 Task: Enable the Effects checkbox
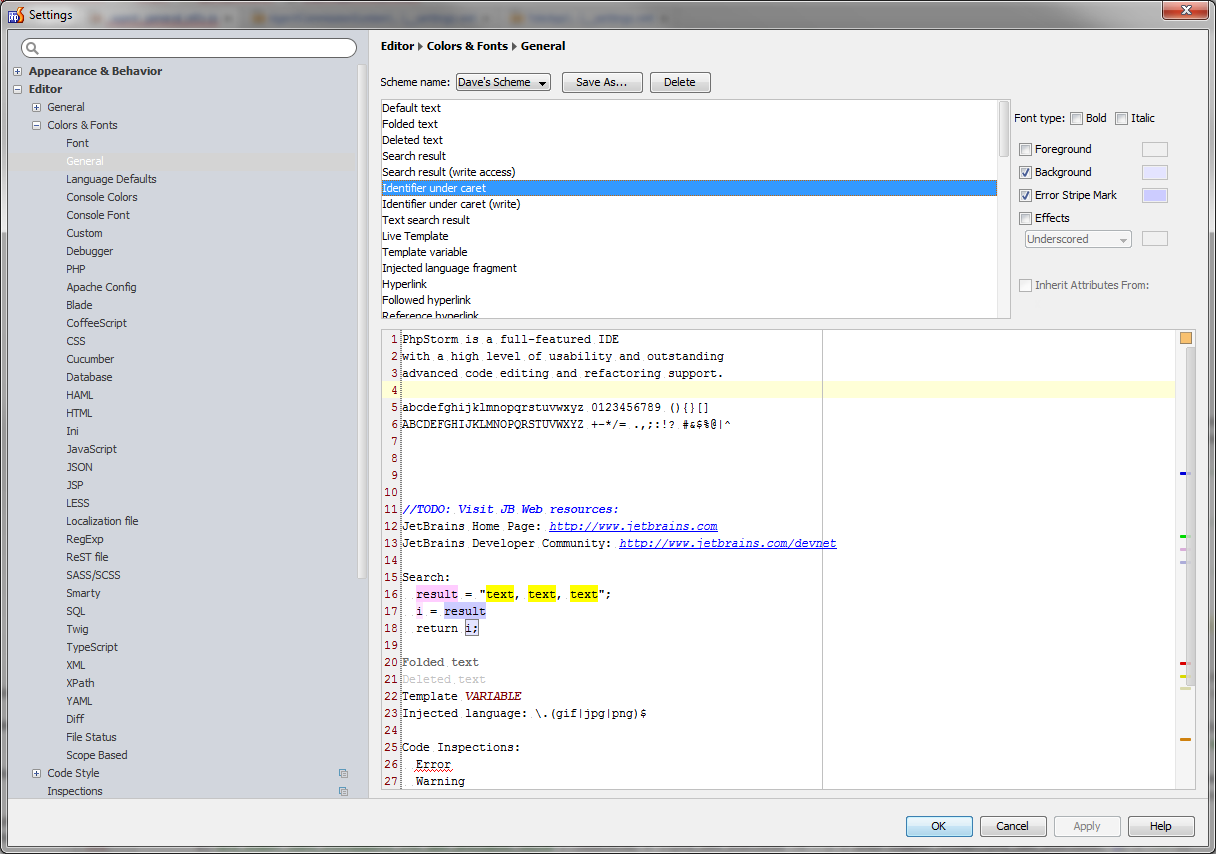(x=1025, y=218)
